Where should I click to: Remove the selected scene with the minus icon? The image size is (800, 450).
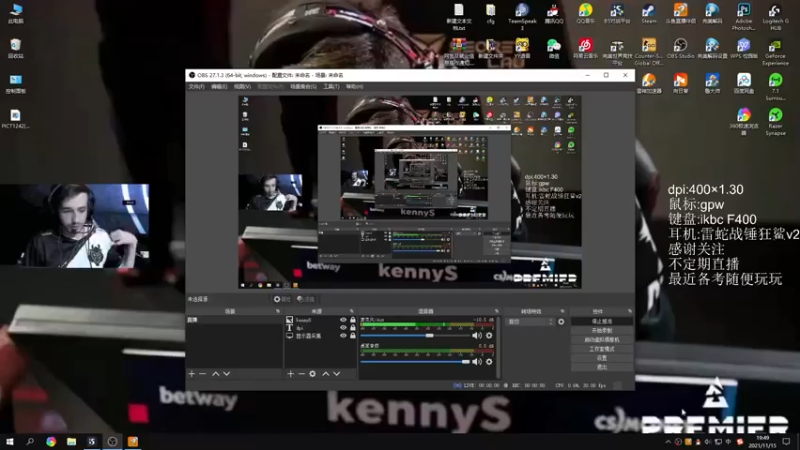(x=203, y=374)
